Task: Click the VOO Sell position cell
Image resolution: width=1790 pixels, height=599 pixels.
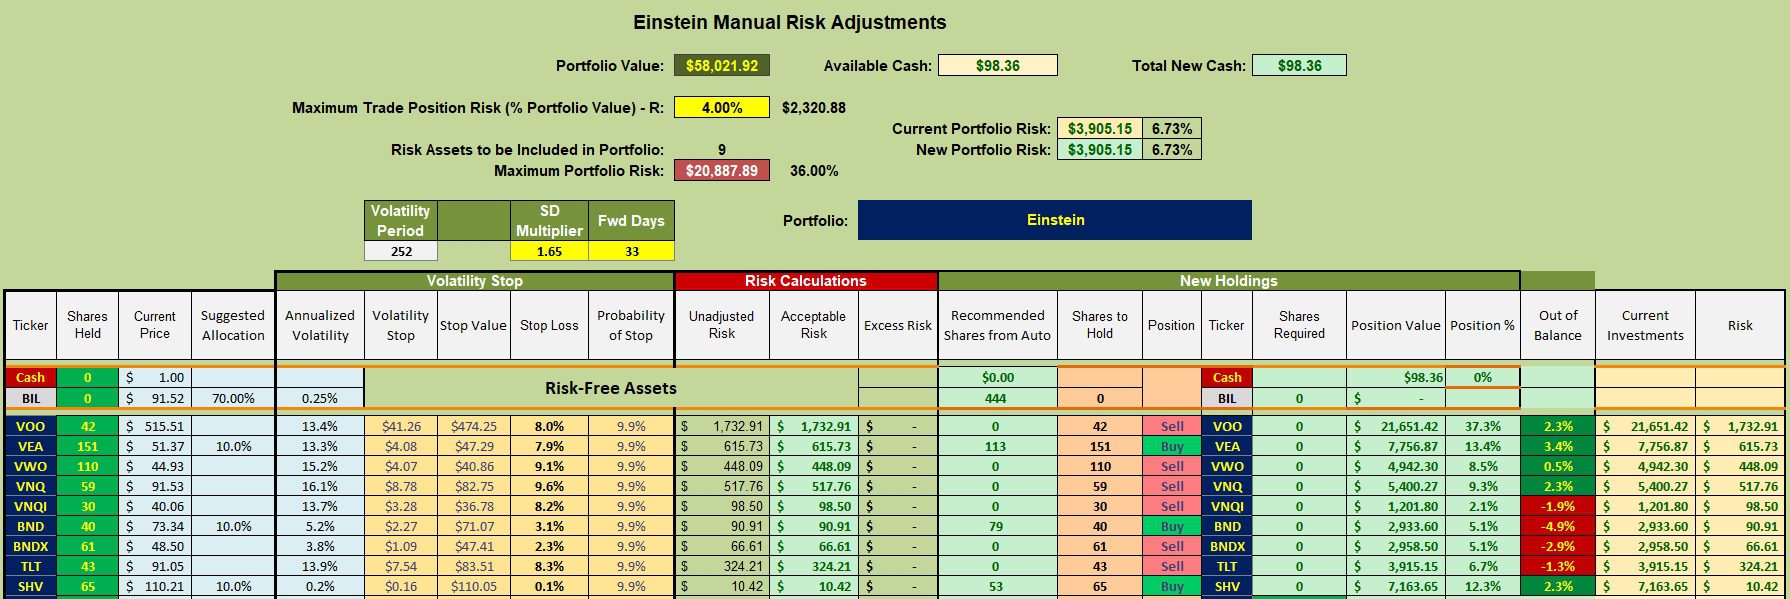Action: [1172, 426]
